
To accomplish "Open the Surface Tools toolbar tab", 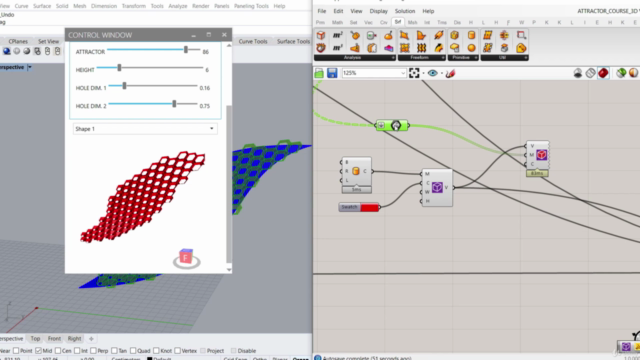I will pos(293,41).
